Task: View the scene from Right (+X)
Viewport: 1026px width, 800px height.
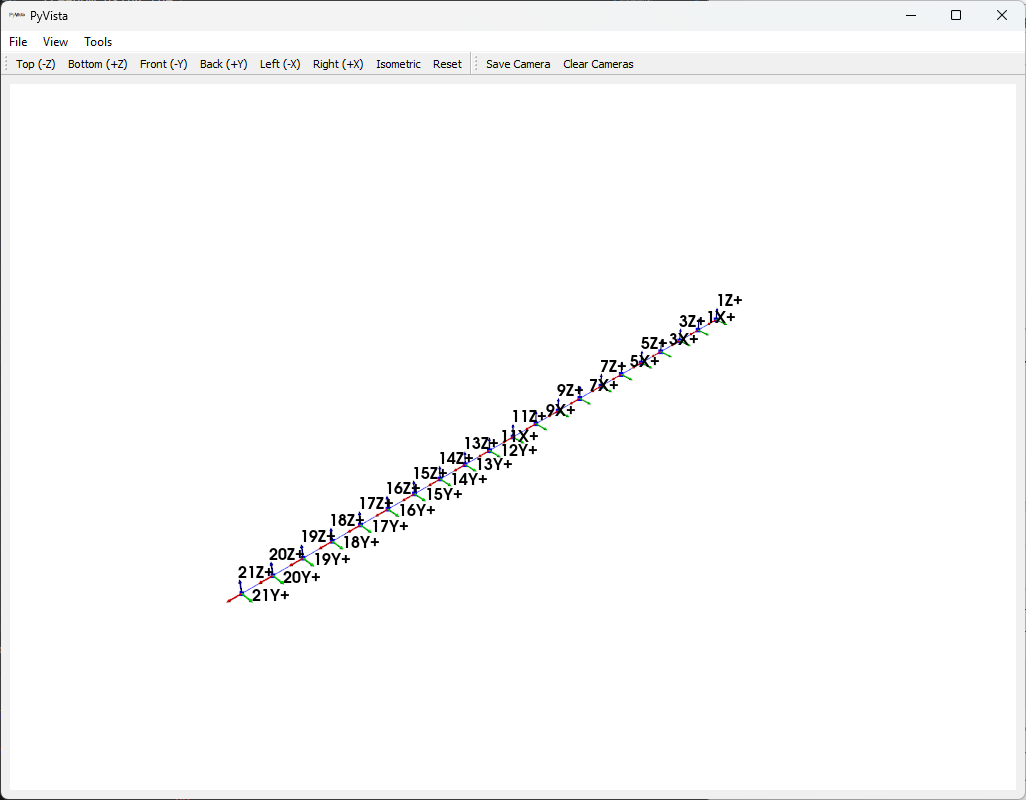Action: point(337,63)
